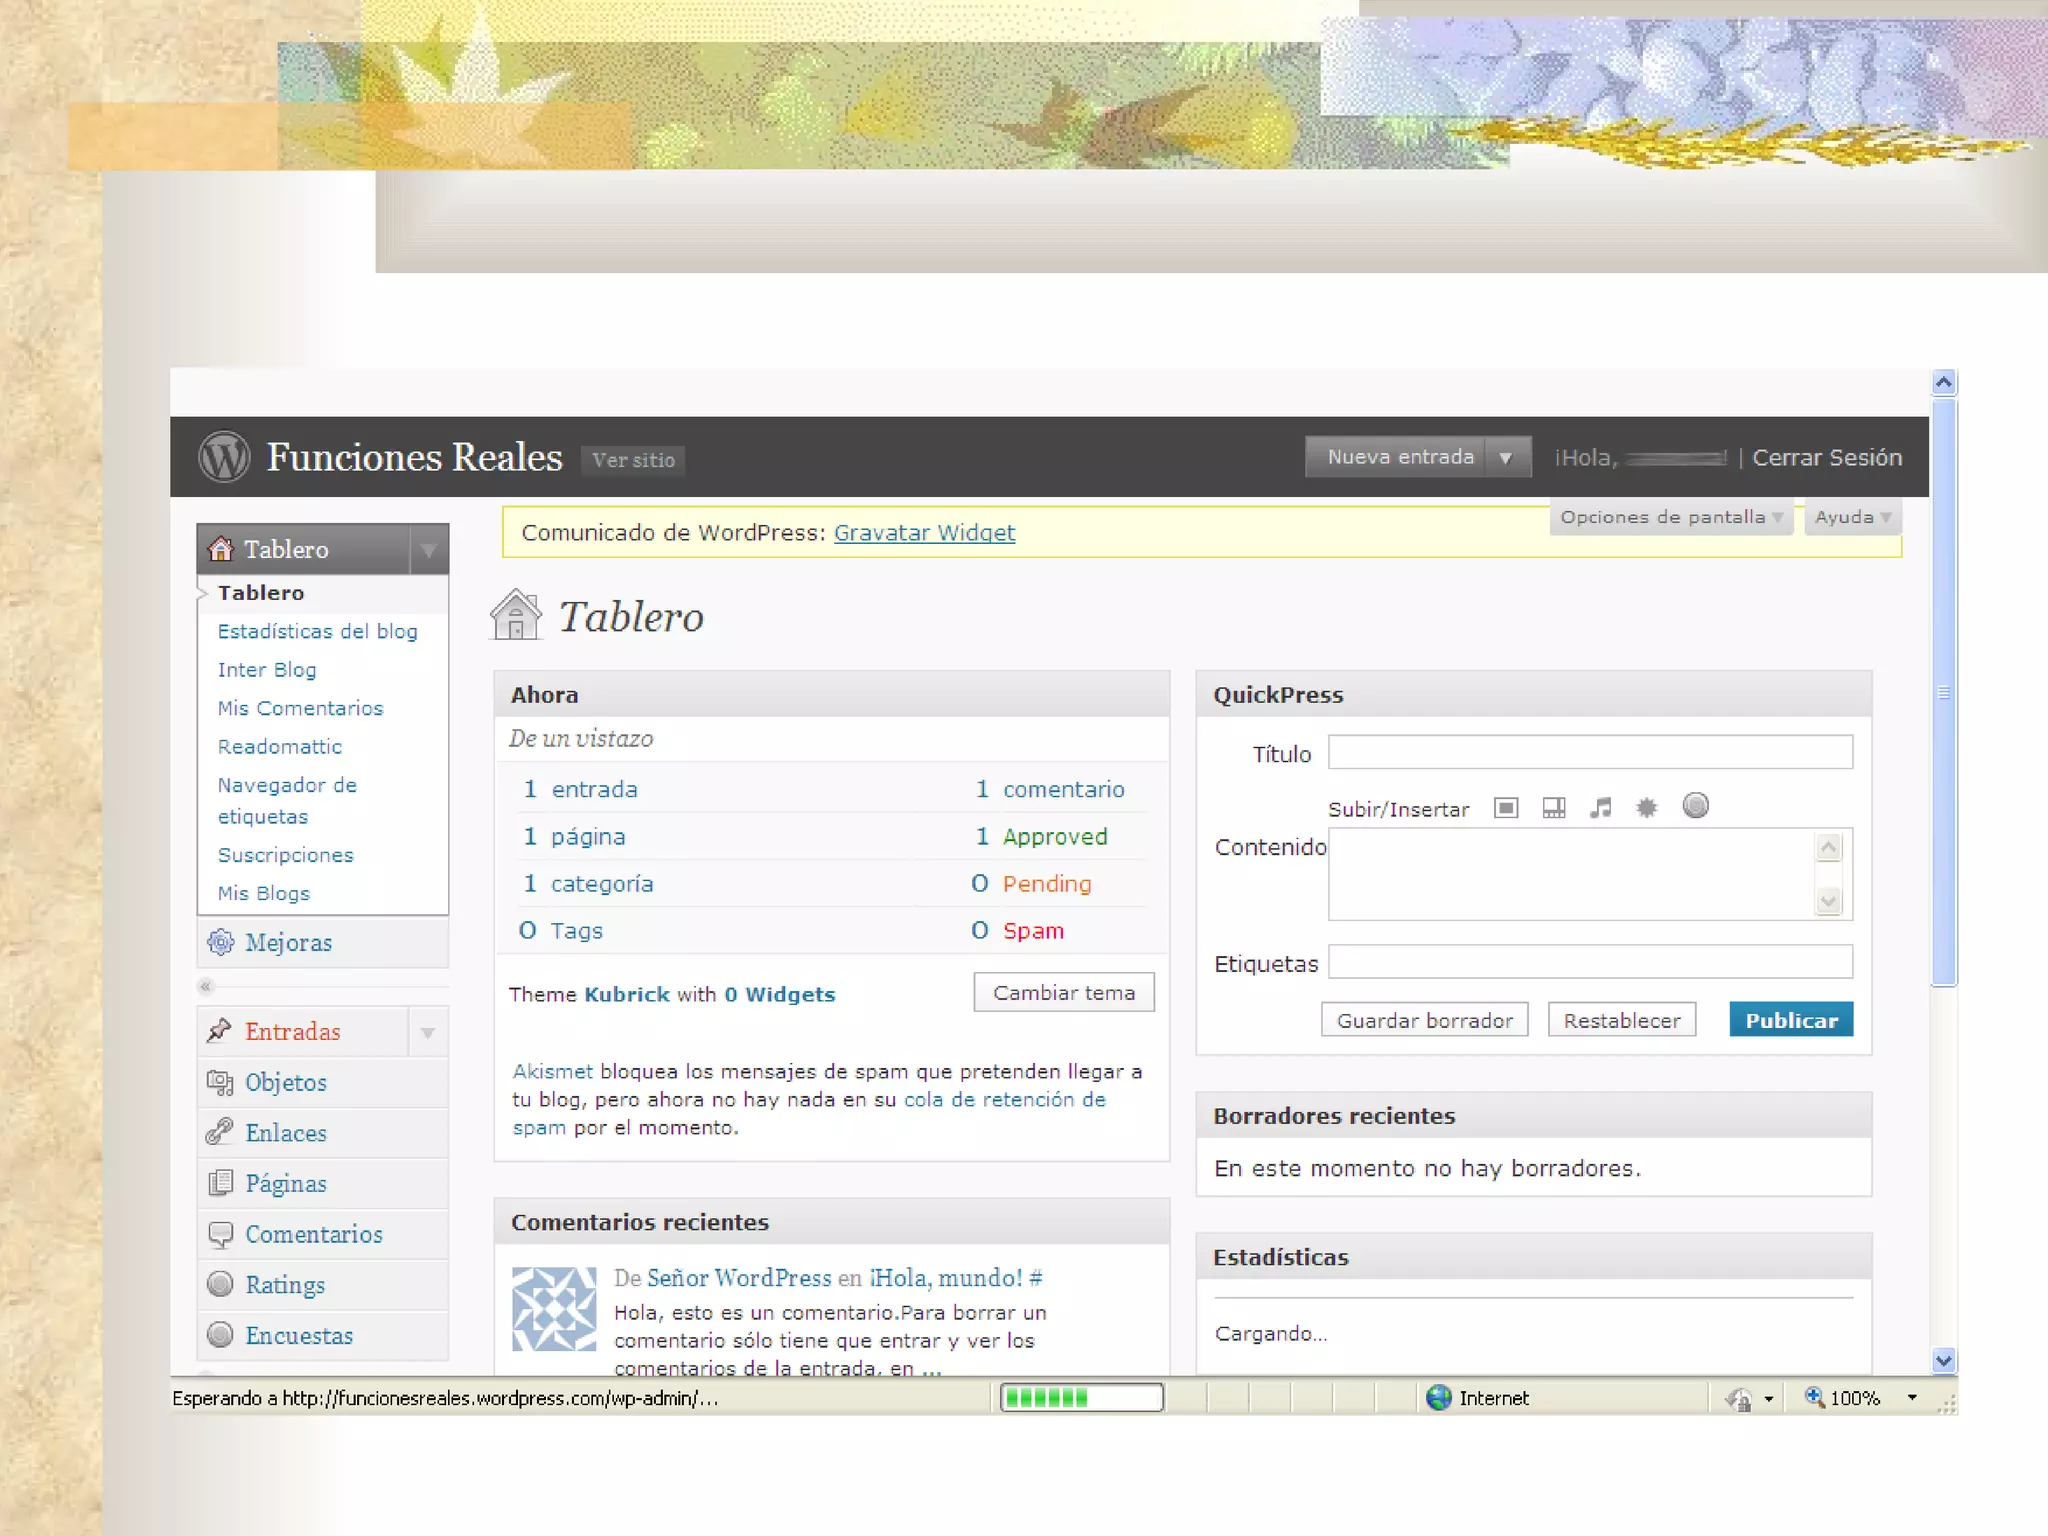Click the add media starburst icon
The height and width of the screenshot is (1536, 2048).
pyautogui.click(x=1646, y=808)
